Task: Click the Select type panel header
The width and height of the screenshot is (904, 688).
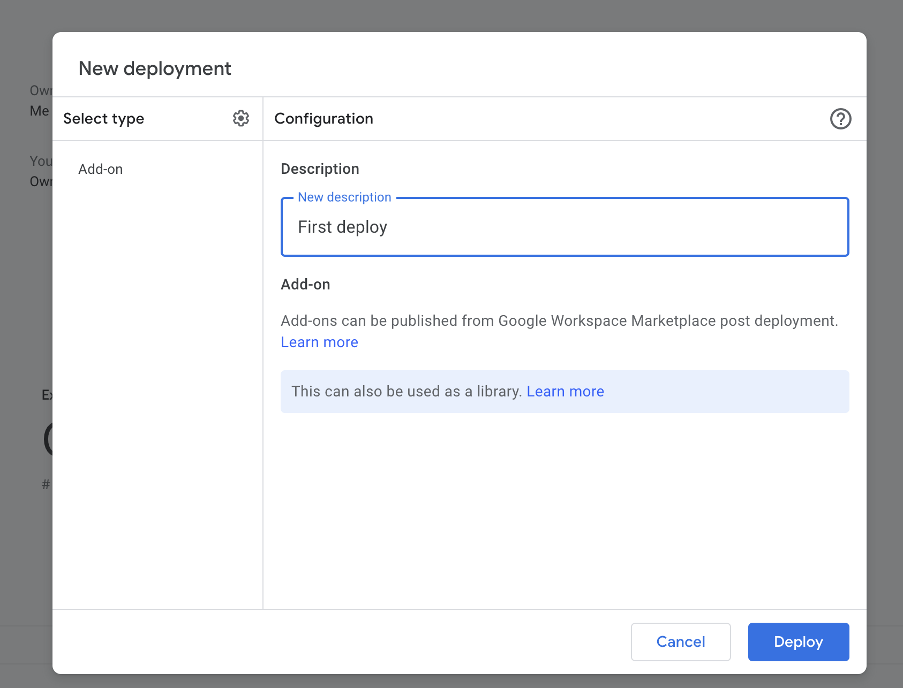Action: click(104, 118)
